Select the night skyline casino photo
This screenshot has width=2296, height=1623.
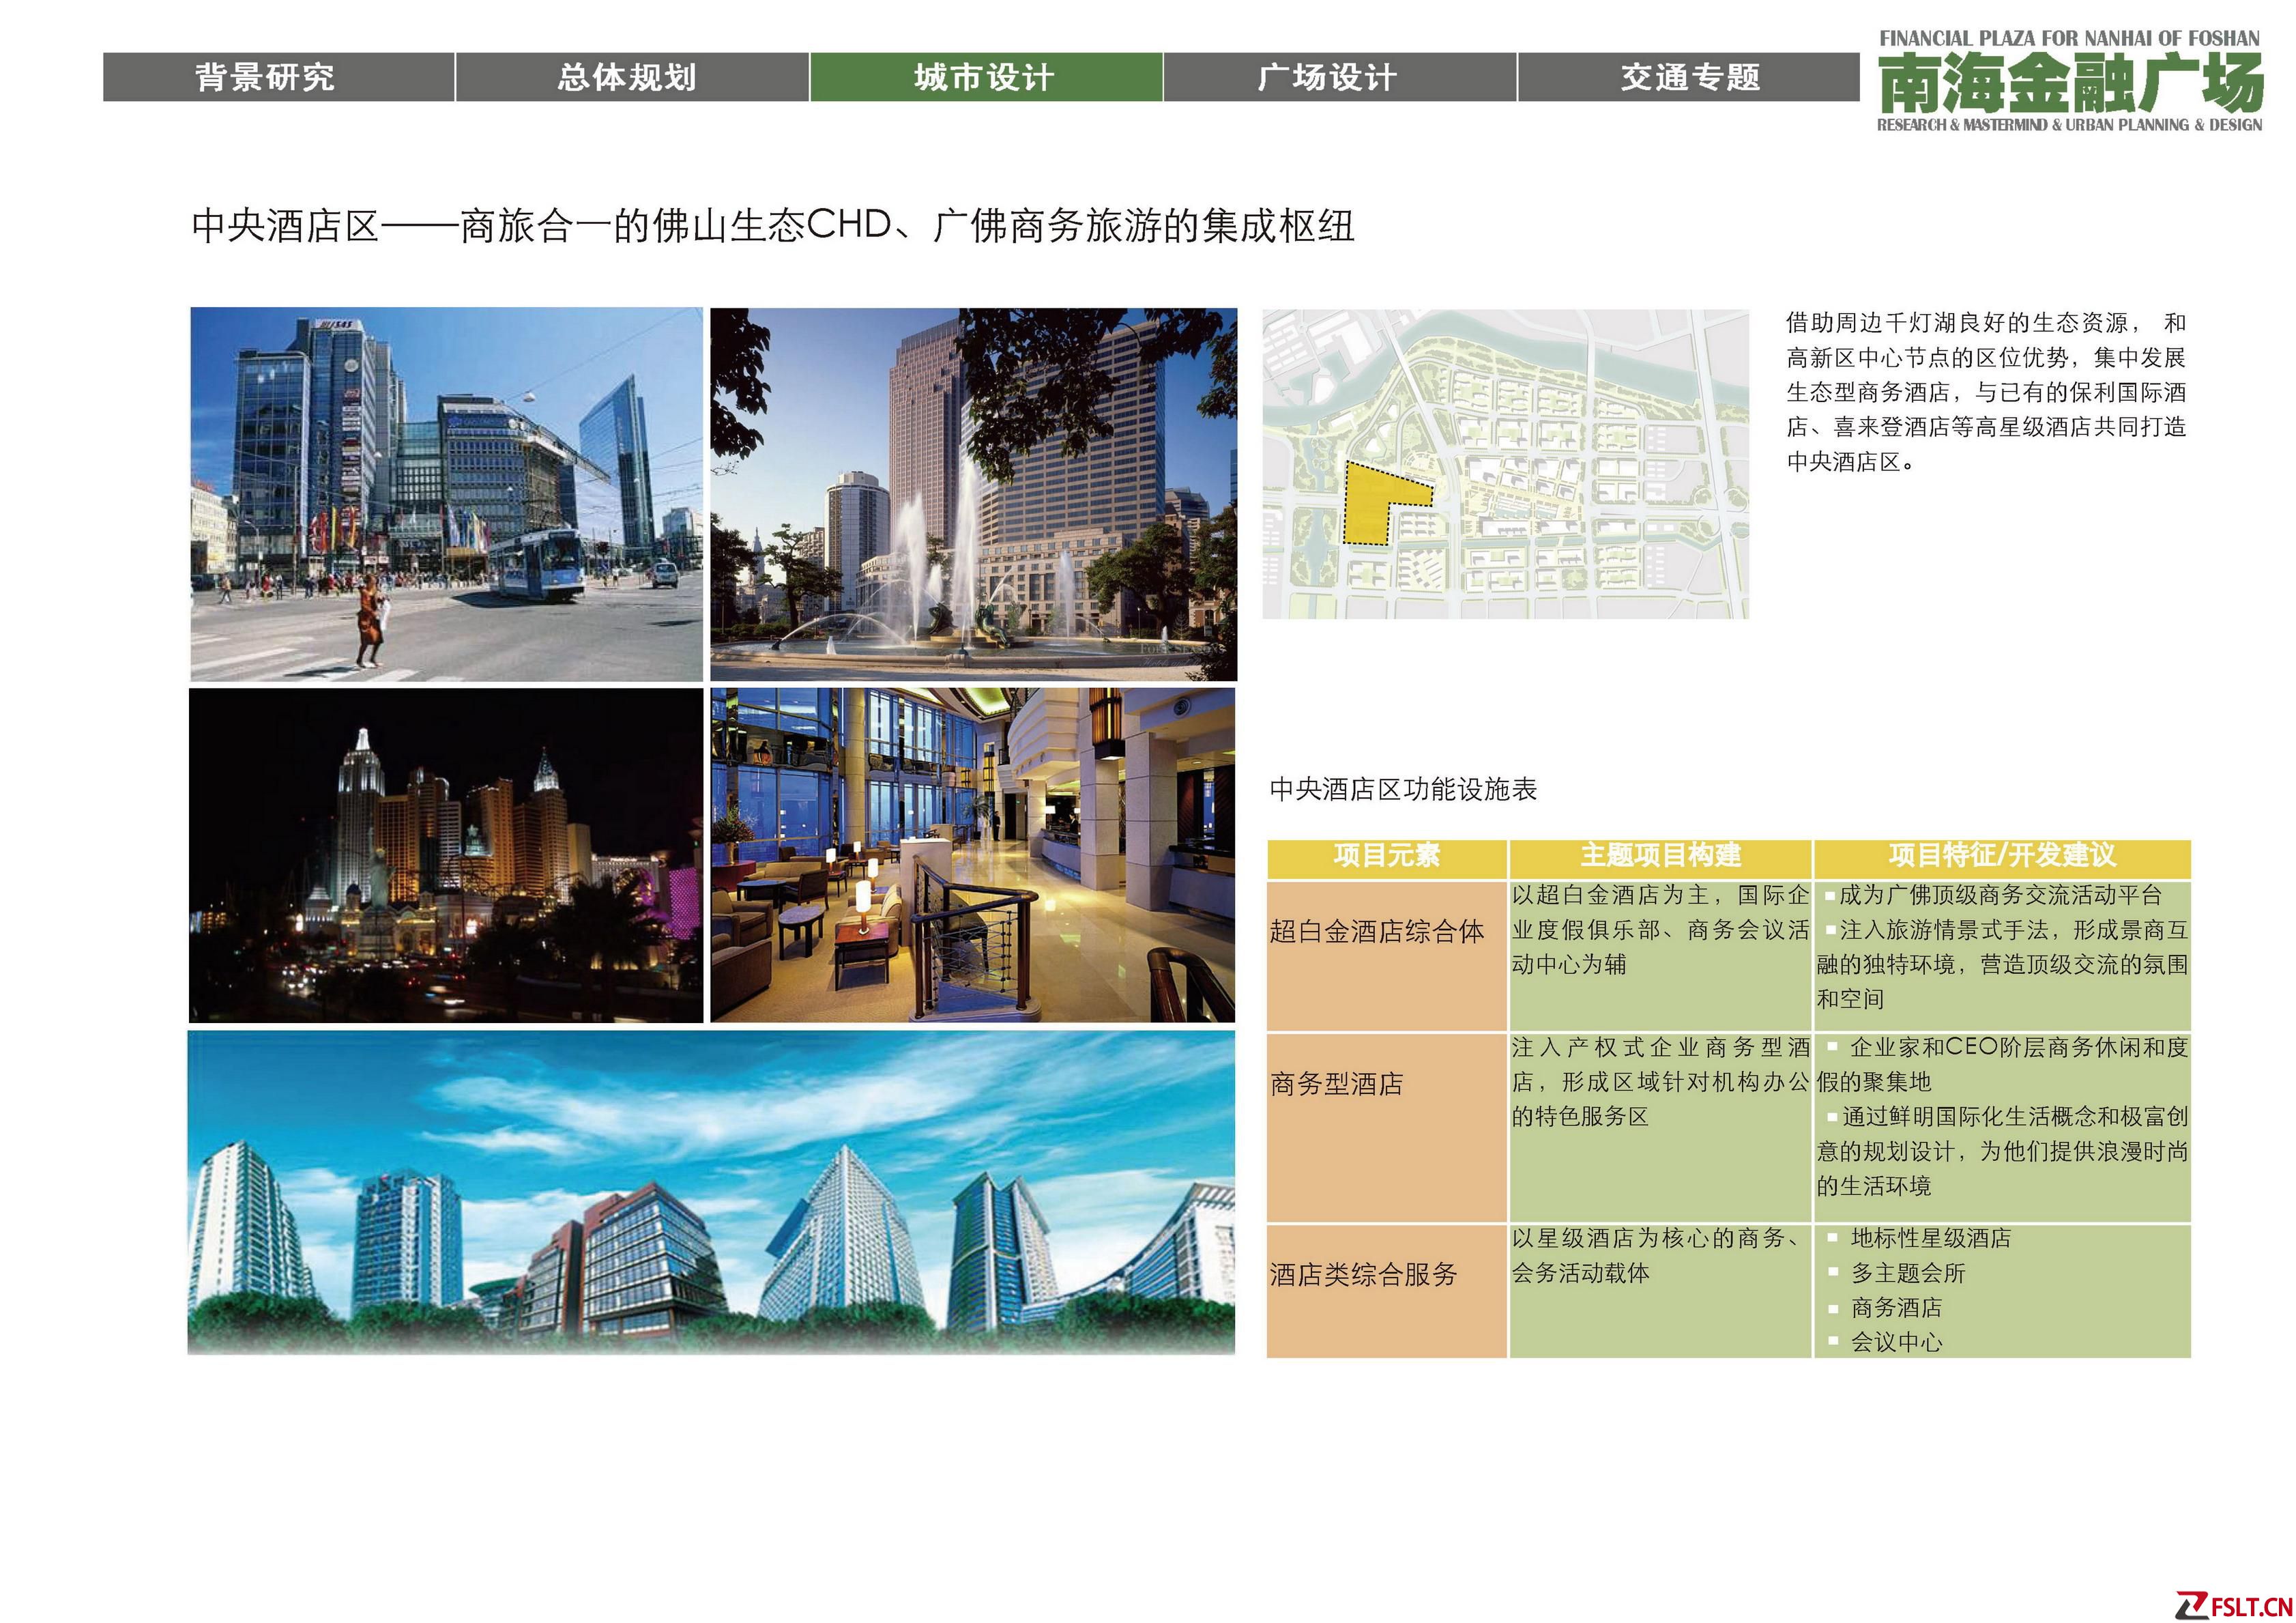click(446, 855)
